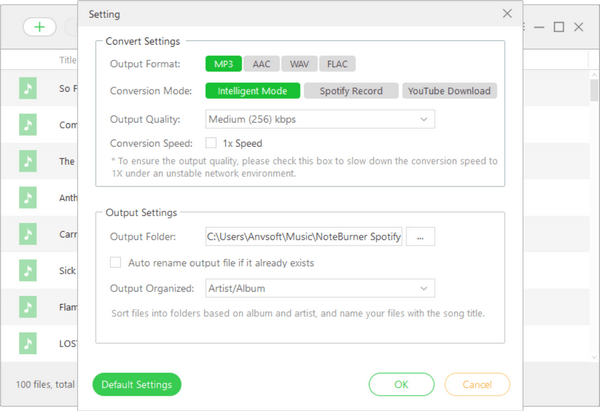Close the Setting dialog with X
The image size is (600, 411).
point(507,13)
